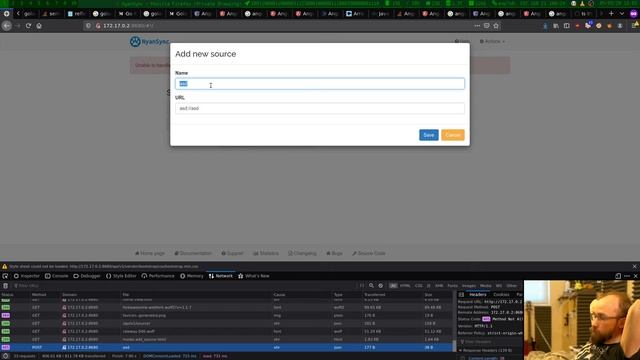Toggle the HTML request filter
This screenshot has width=640, height=360.
[405, 286]
